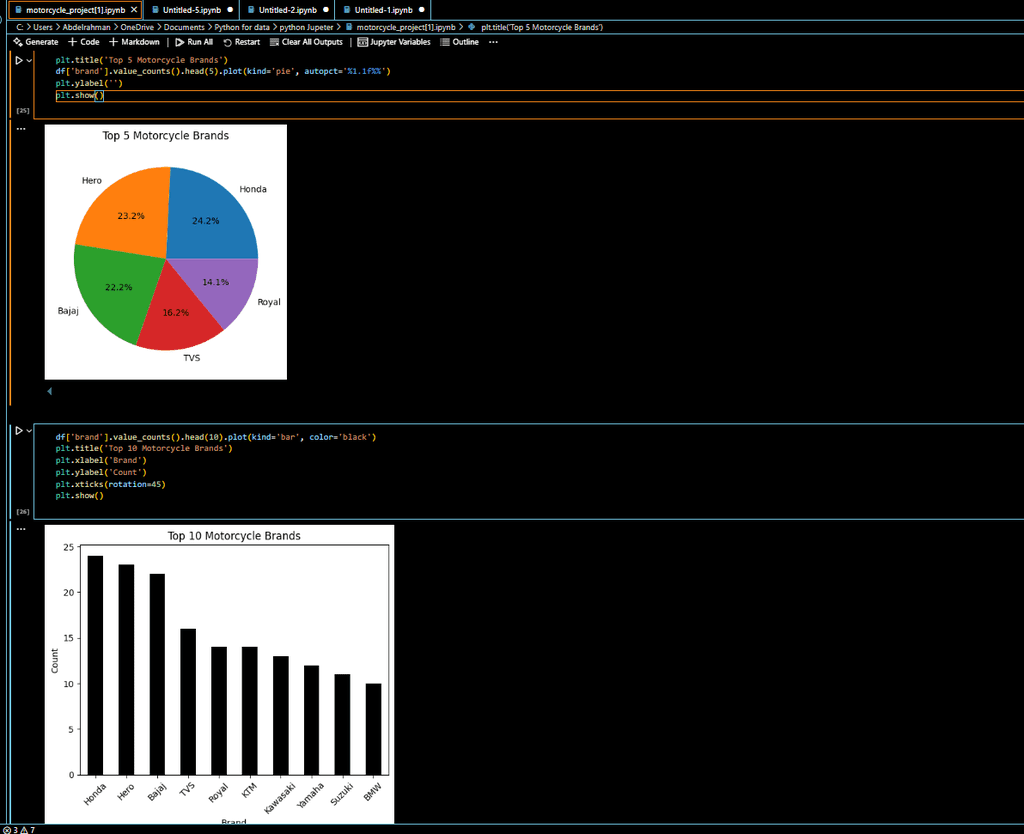The width and height of the screenshot is (1024, 834).
Task: Click the green Bajaj pie slice
Action: coord(118,287)
